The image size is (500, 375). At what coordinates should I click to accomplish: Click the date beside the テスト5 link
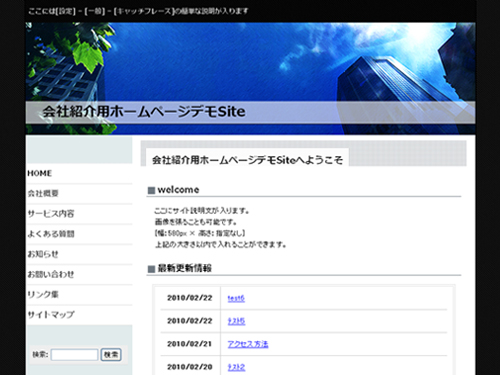[x=190, y=321]
